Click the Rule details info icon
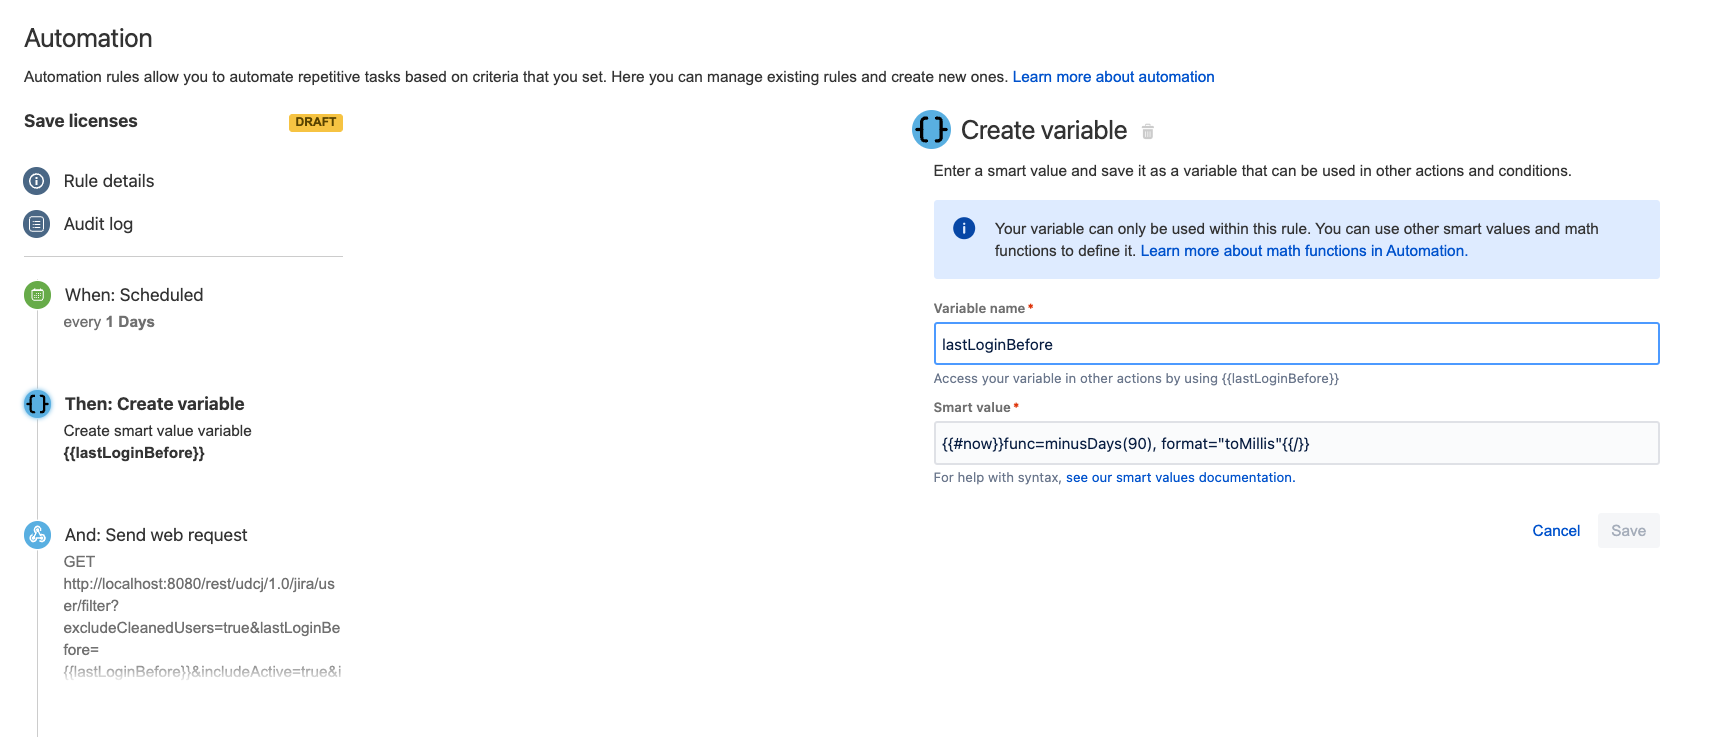The height and width of the screenshot is (737, 1734). 37,181
